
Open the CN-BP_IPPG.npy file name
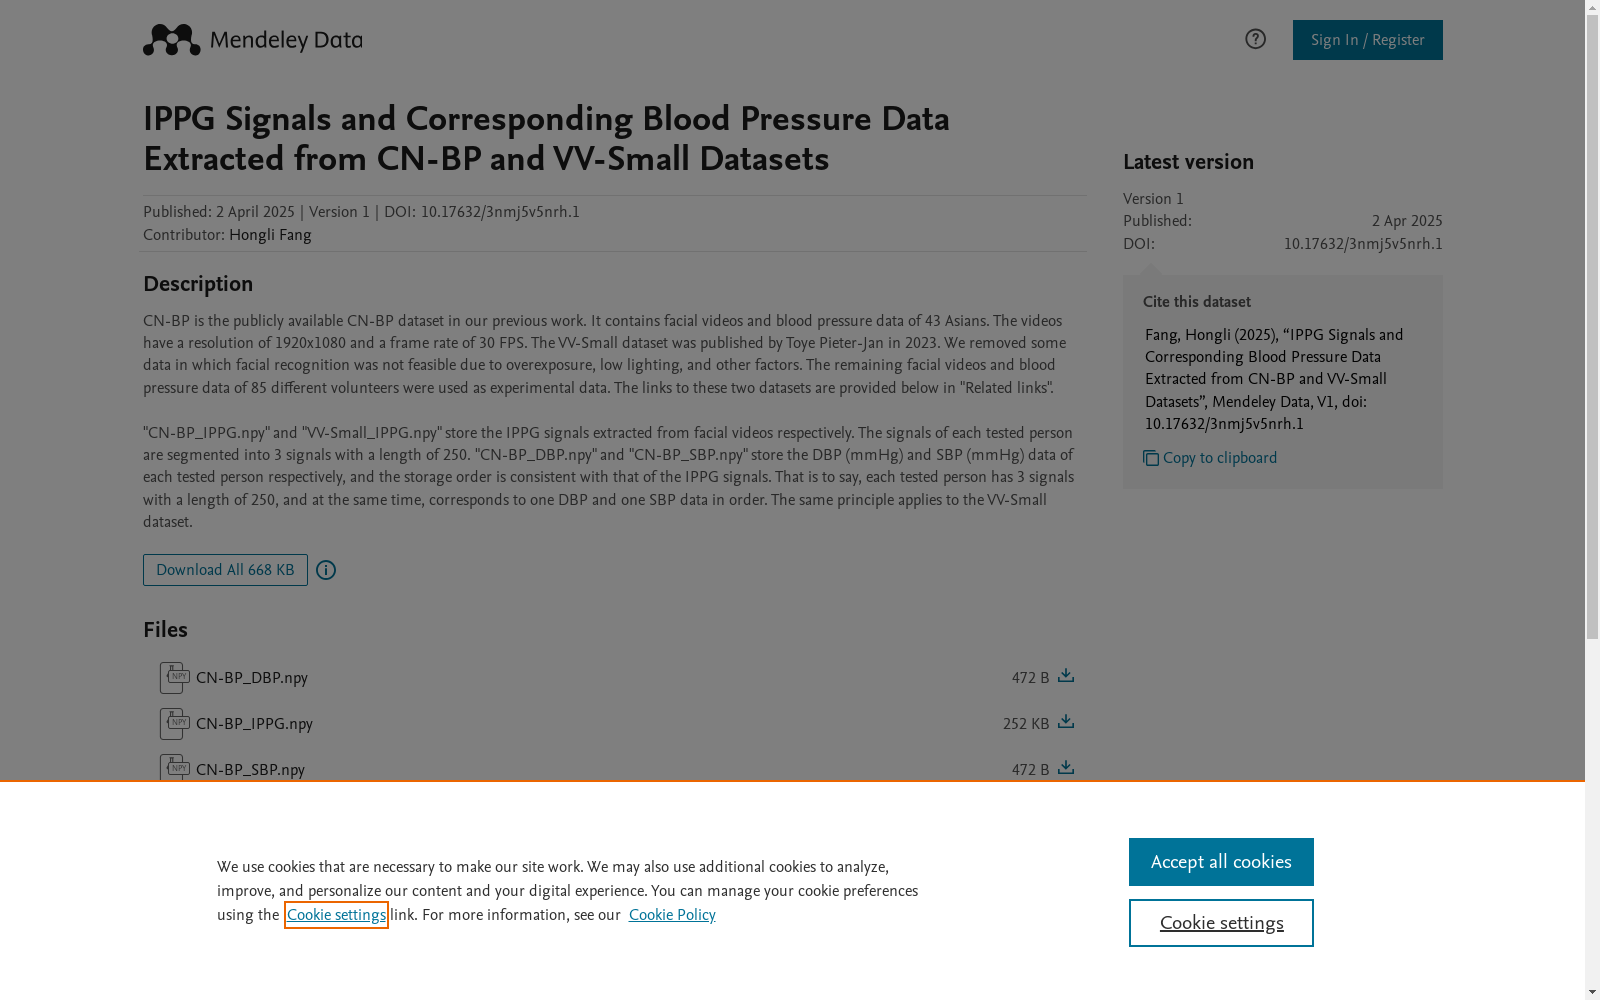click(254, 724)
